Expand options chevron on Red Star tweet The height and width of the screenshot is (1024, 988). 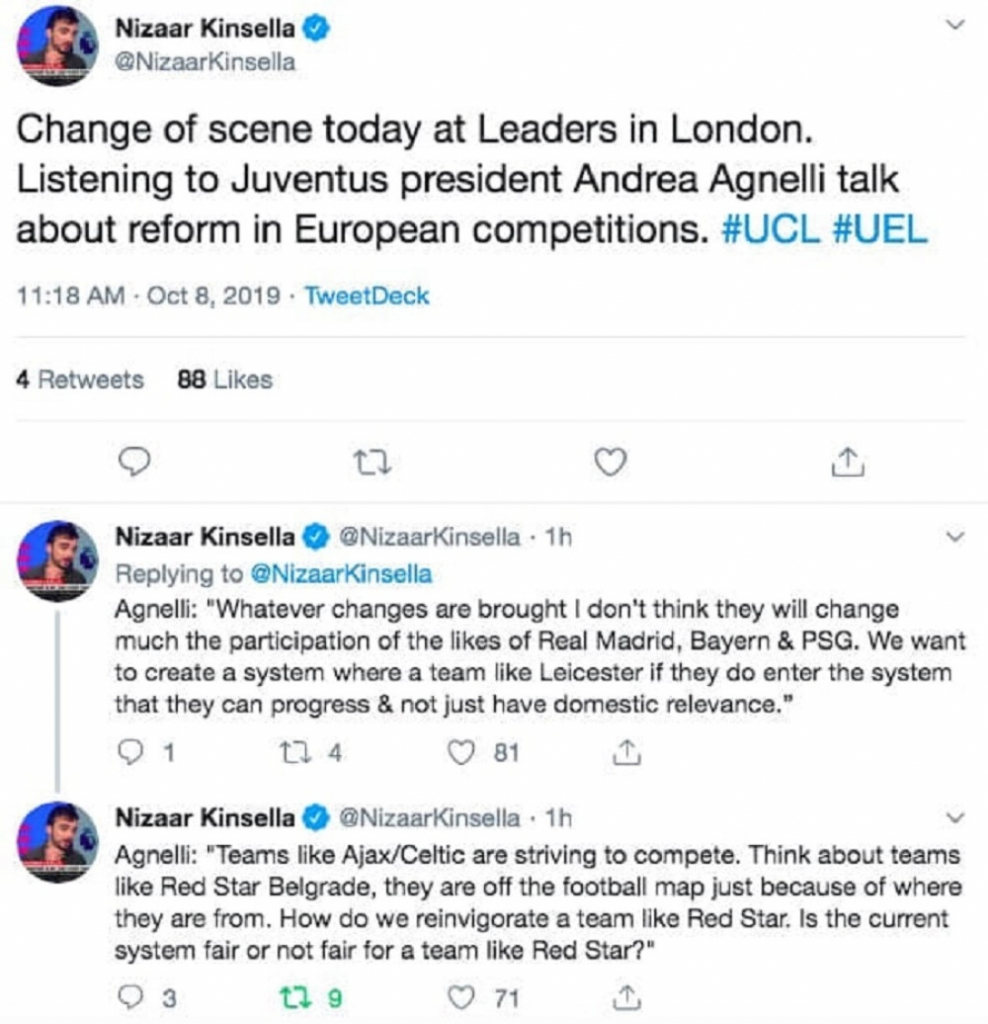(x=955, y=816)
